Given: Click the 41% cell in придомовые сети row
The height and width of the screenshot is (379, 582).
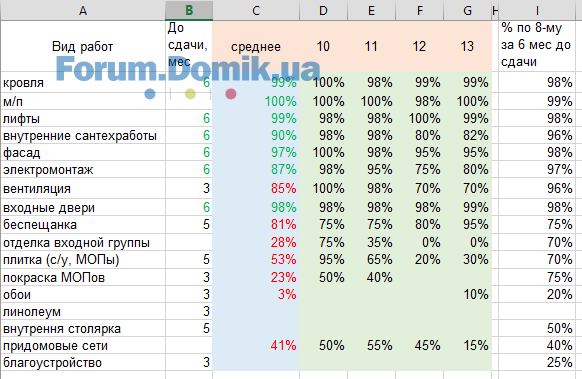Looking at the screenshot, I should pos(256,346).
